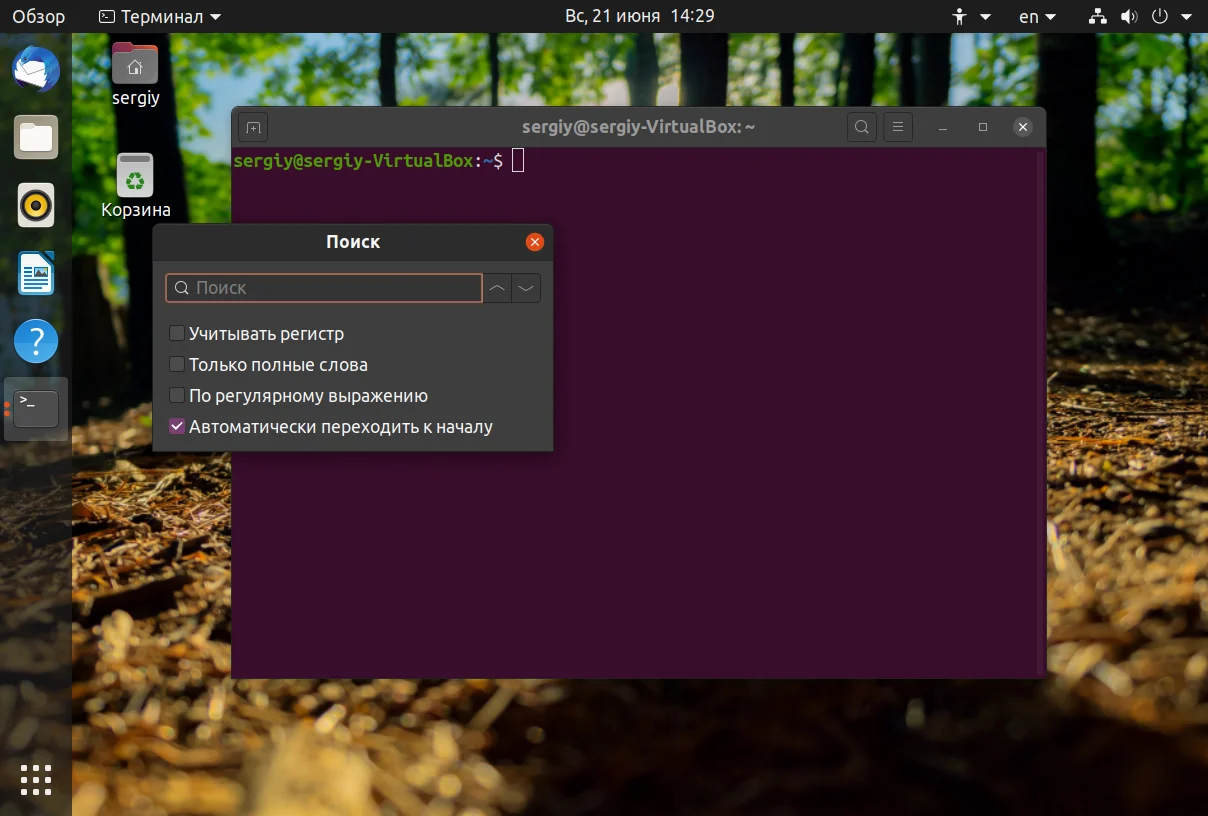Open clock and calendar menu
The width and height of the screenshot is (1208, 816).
[640, 16]
